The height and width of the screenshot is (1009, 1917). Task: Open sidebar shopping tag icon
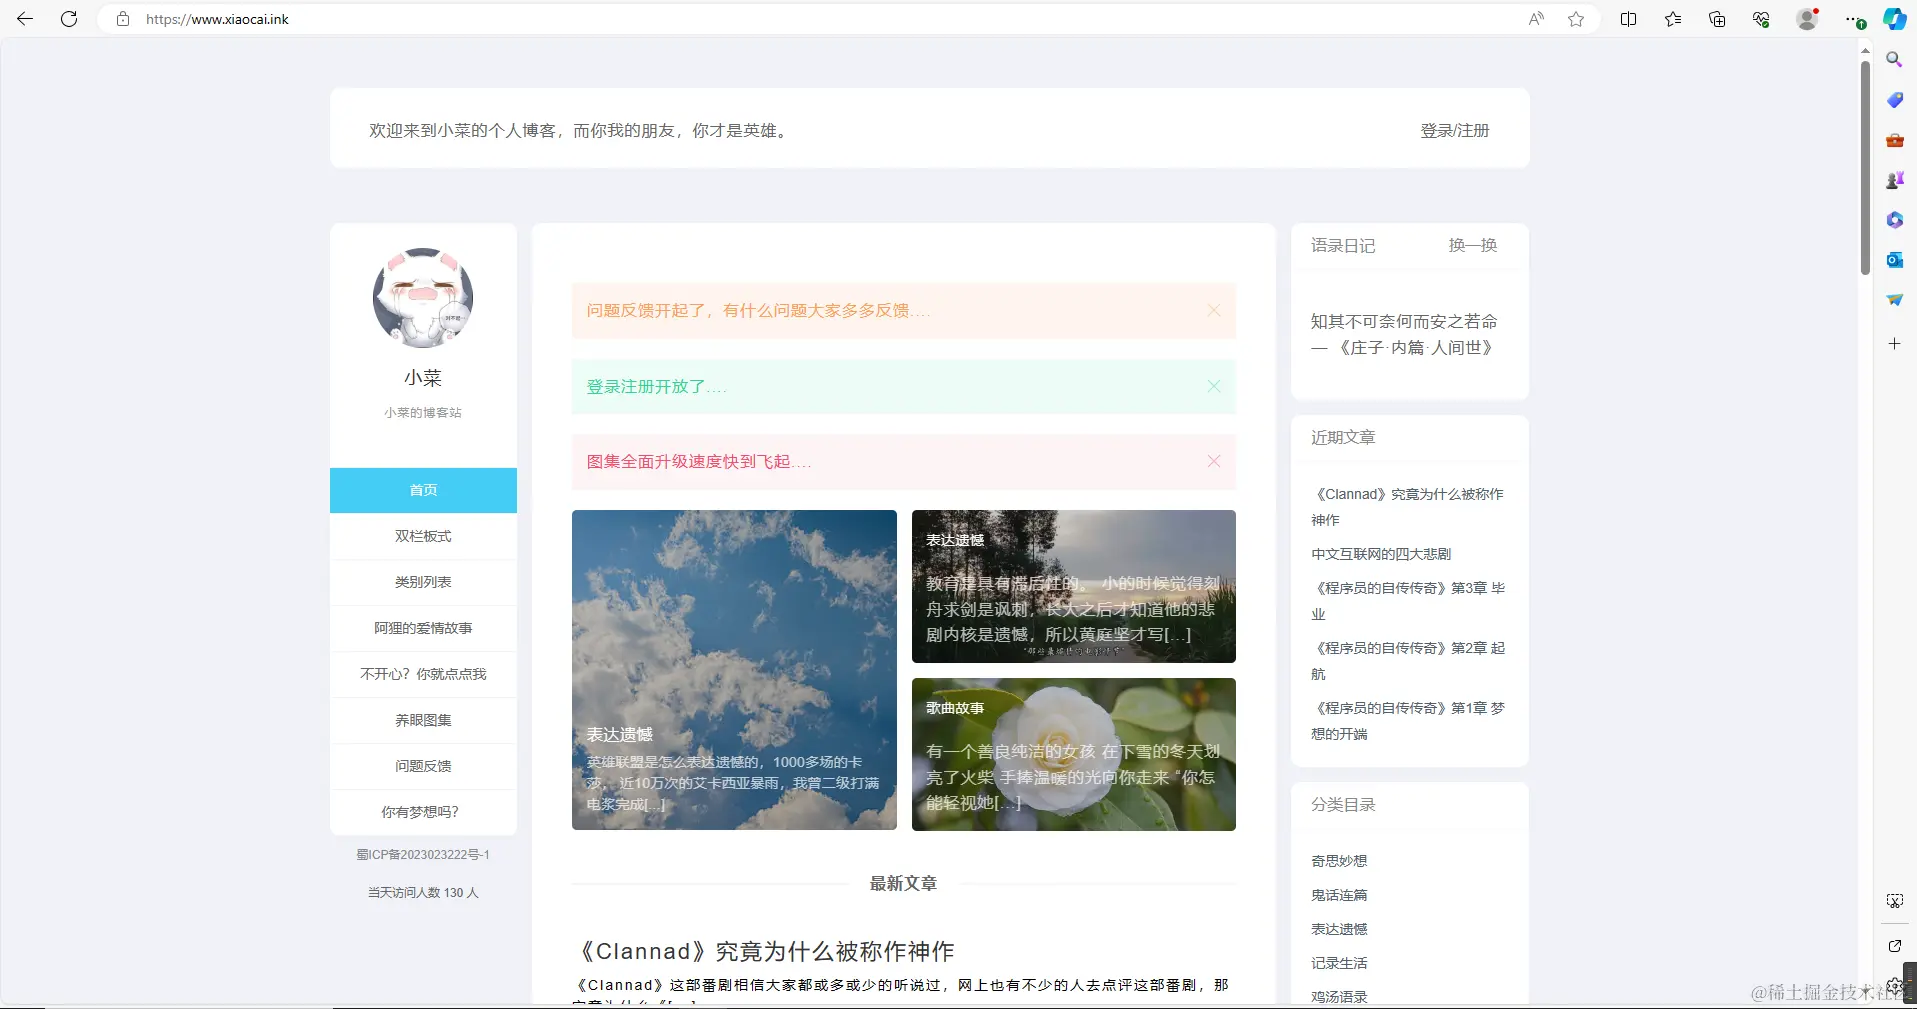[x=1894, y=100]
